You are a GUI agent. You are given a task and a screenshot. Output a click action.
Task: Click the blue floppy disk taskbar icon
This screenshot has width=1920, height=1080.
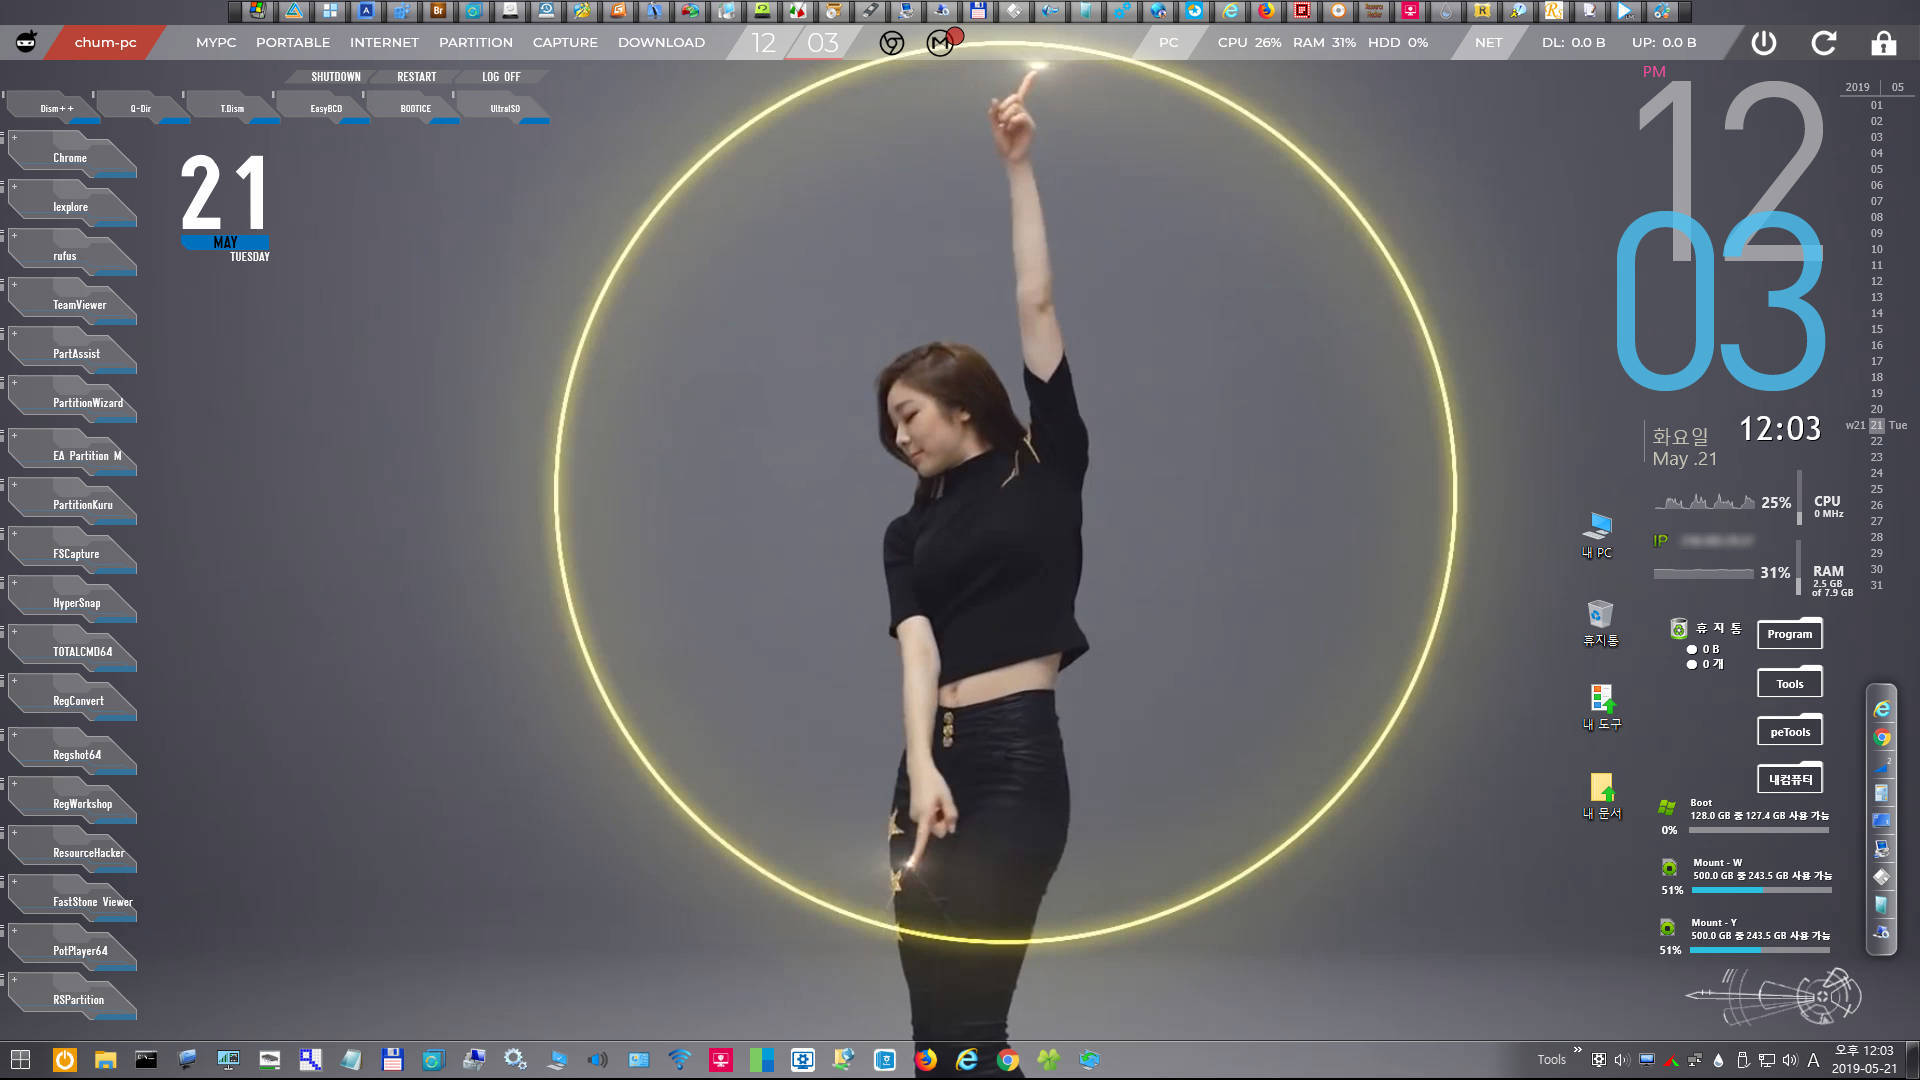(392, 1060)
